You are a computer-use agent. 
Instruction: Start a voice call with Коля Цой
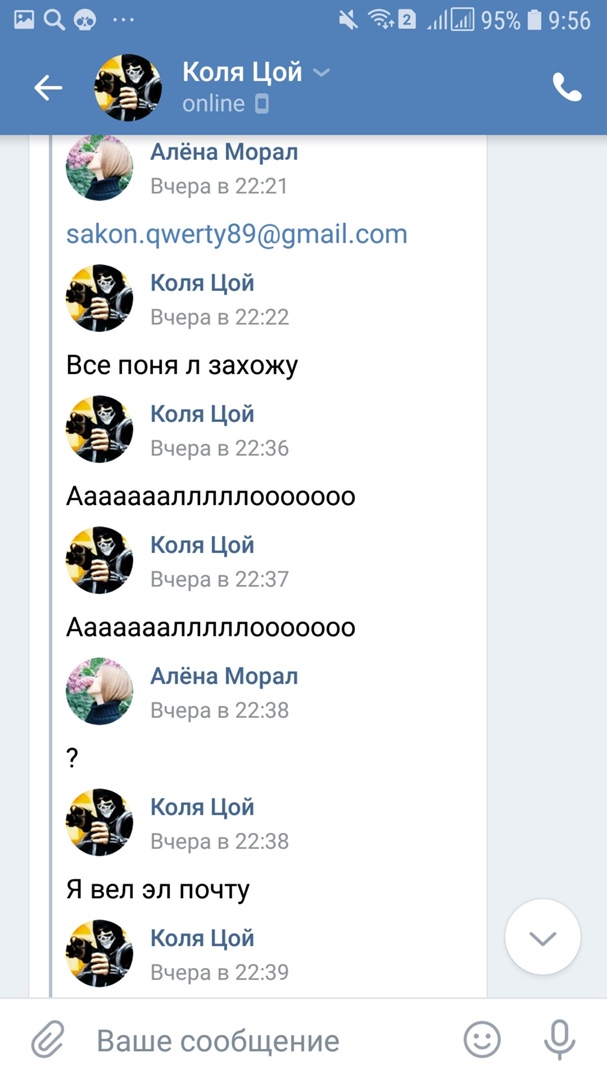tap(567, 88)
